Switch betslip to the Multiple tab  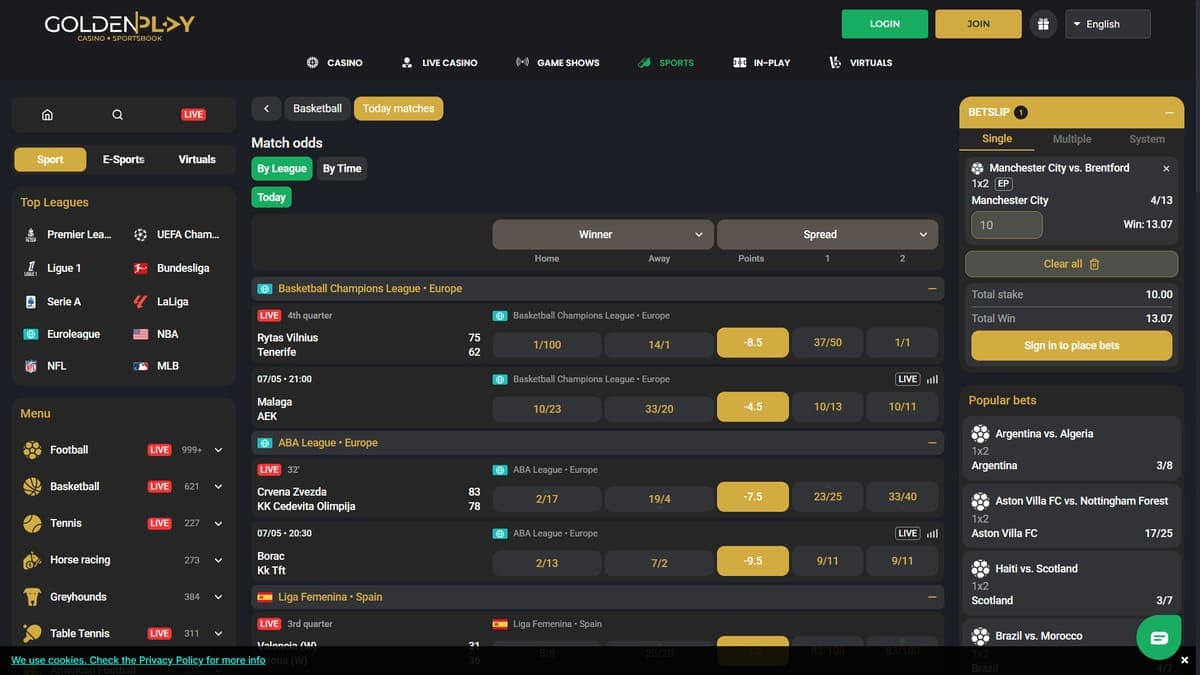pos(1072,139)
